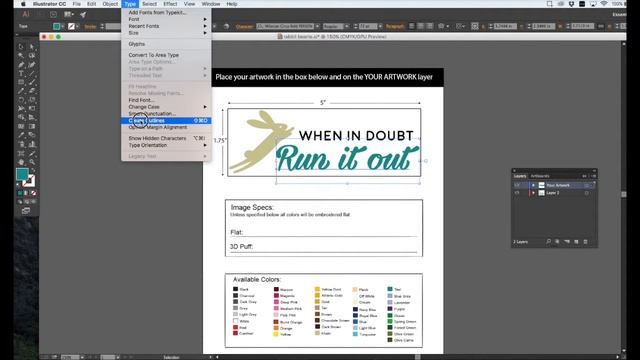Choose Add Fonts from Typekit

tap(166, 13)
